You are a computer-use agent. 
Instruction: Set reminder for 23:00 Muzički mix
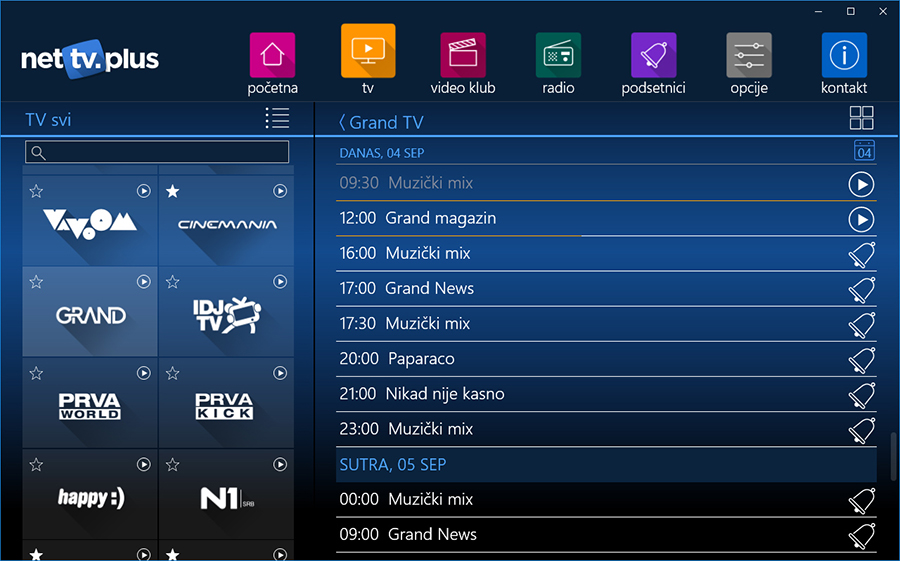click(862, 430)
